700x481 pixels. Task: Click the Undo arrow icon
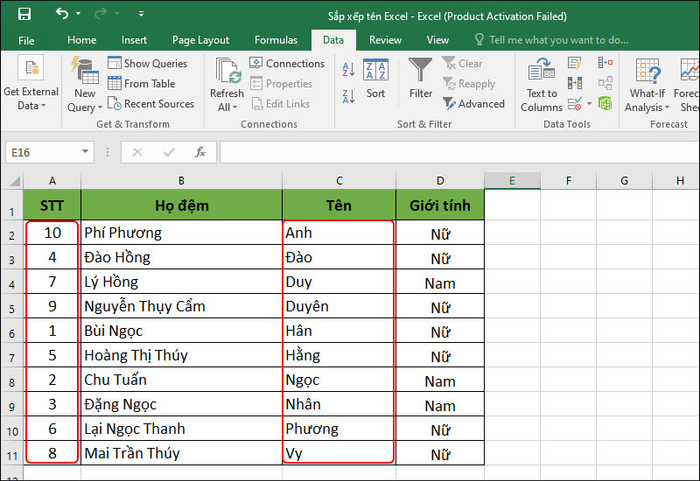tap(62, 14)
